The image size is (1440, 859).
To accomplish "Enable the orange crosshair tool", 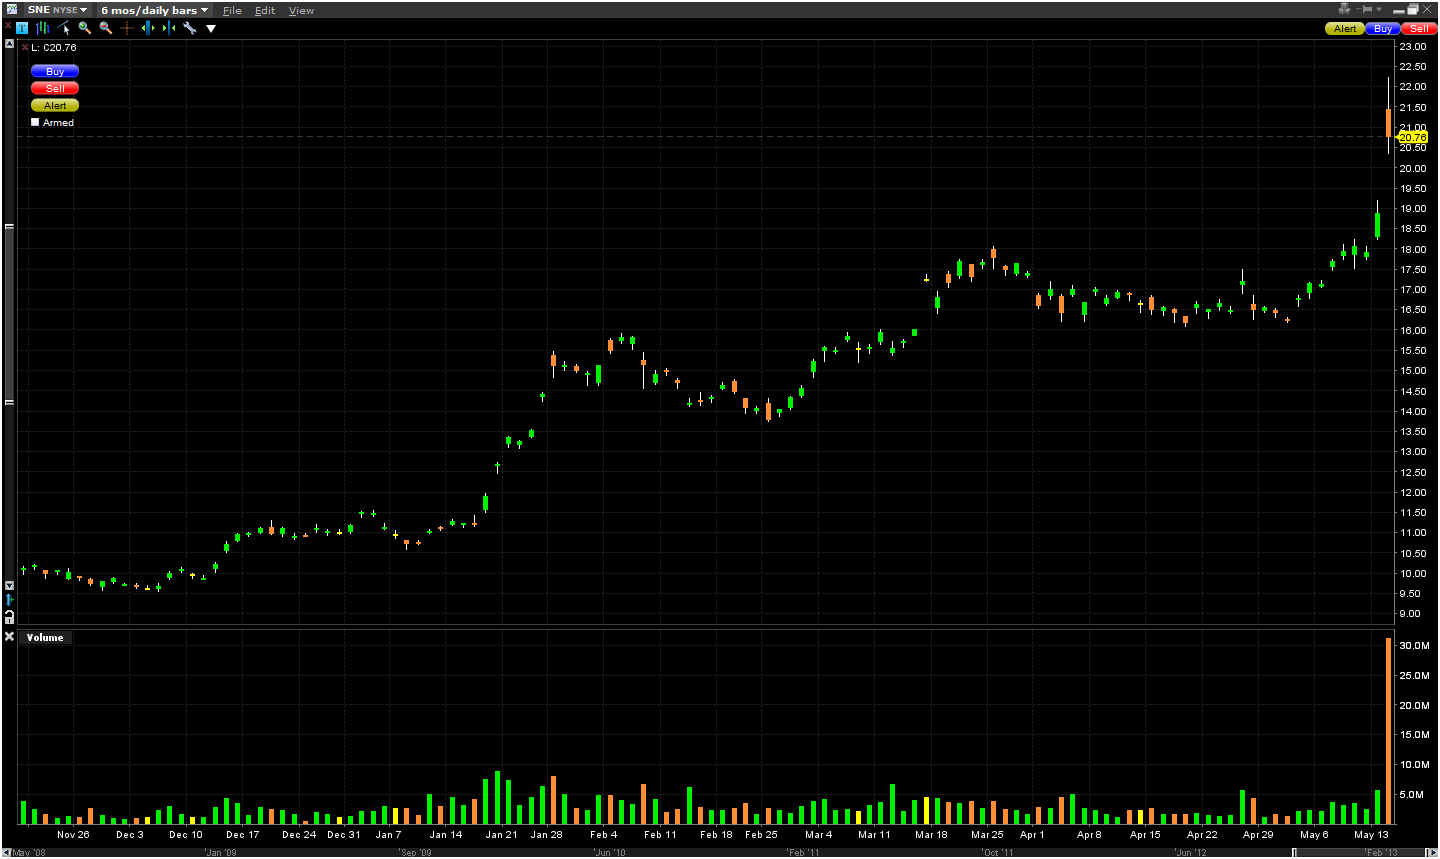I will click(127, 28).
